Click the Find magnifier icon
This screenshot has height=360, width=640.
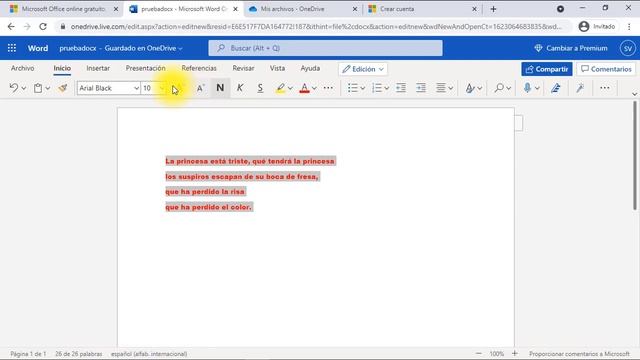click(499, 88)
